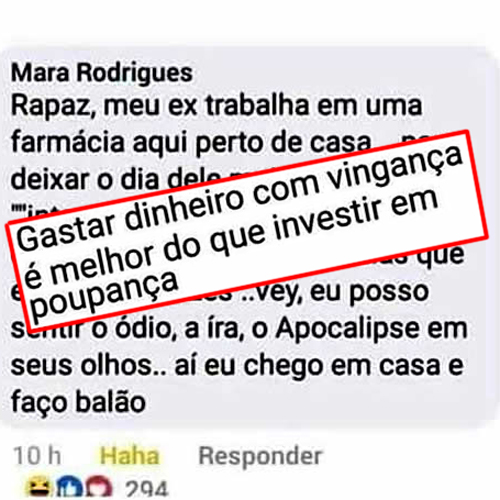Click the blue Like thumbs-up reaction icon
This screenshot has width=500, height=500.
pyautogui.click(x=71, y=489)
